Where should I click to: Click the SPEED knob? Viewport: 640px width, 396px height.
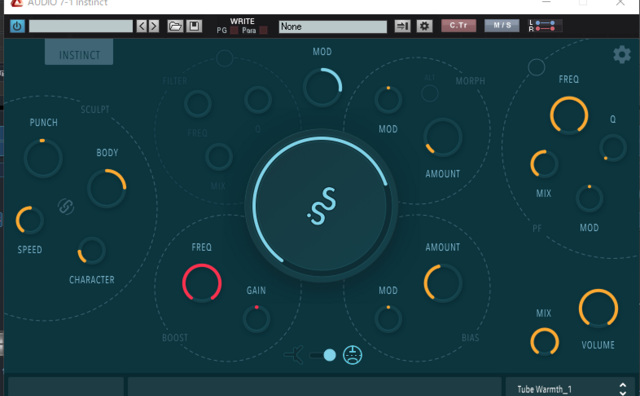(x=29, y=220)
